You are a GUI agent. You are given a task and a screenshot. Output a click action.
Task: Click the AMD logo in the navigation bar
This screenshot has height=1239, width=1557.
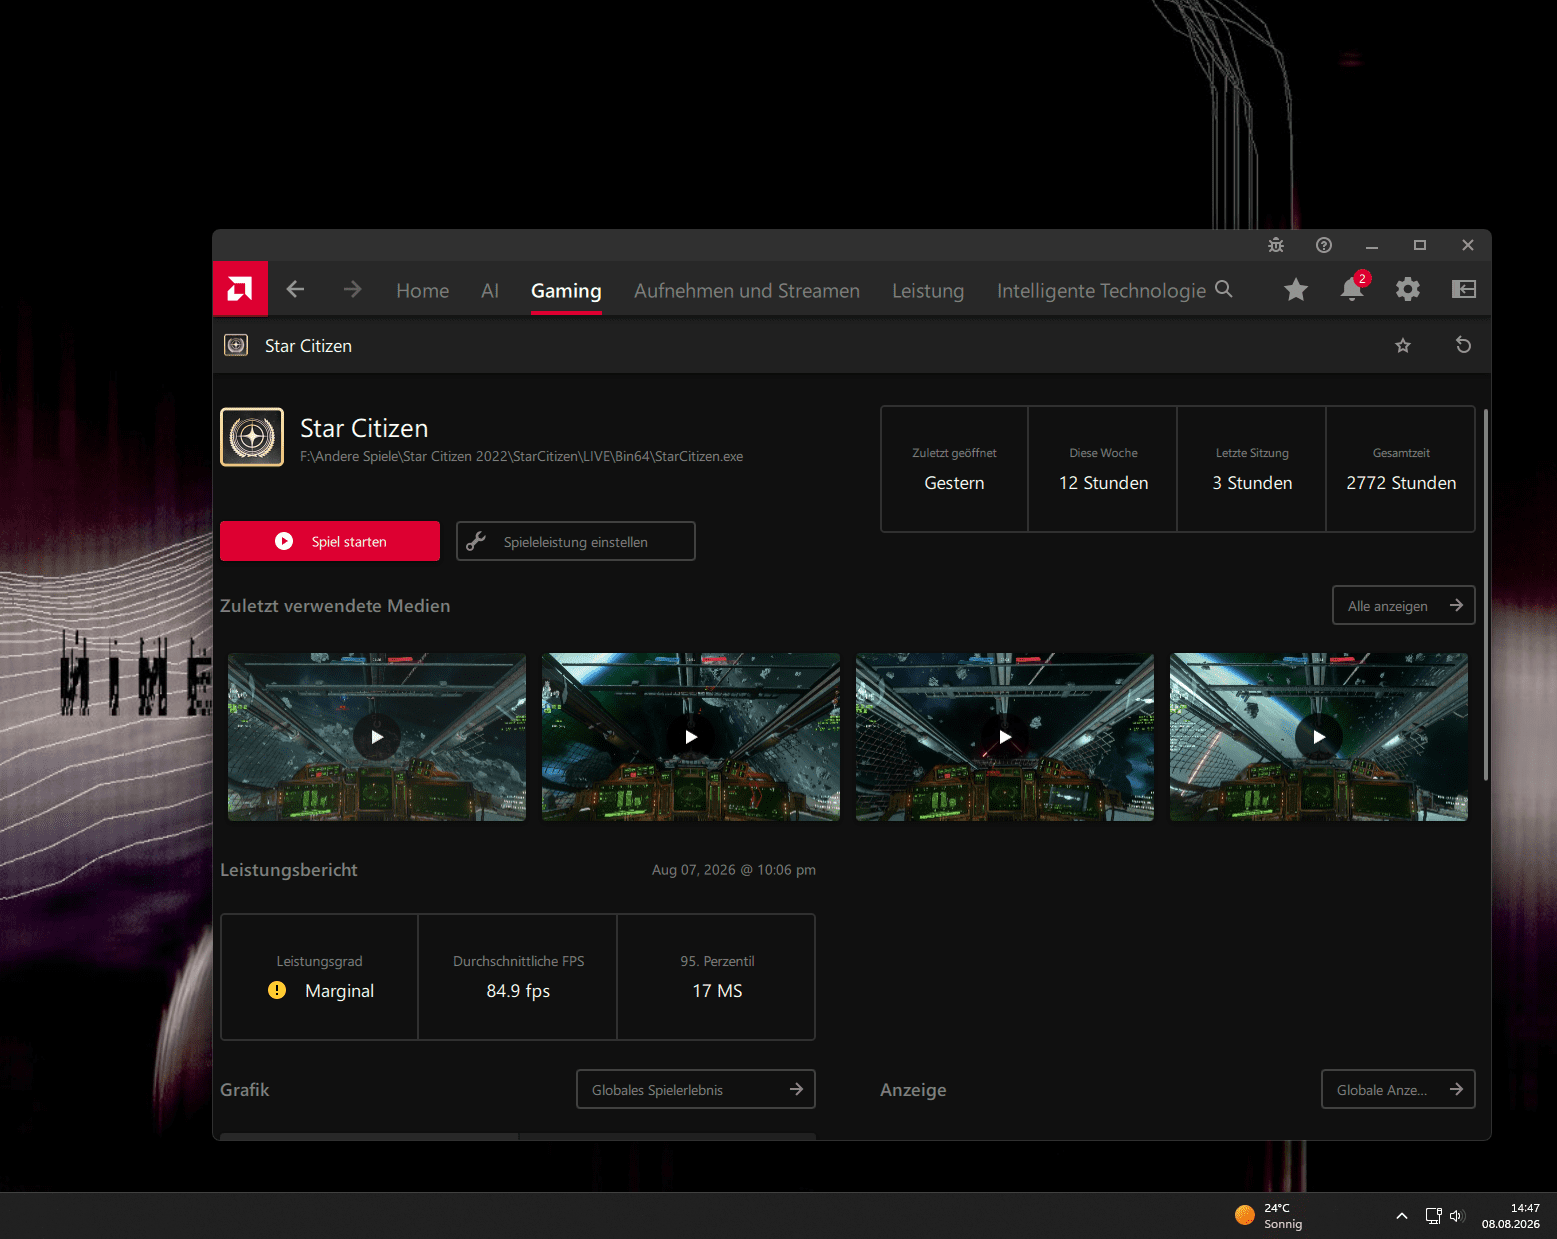tap(240, 289)
